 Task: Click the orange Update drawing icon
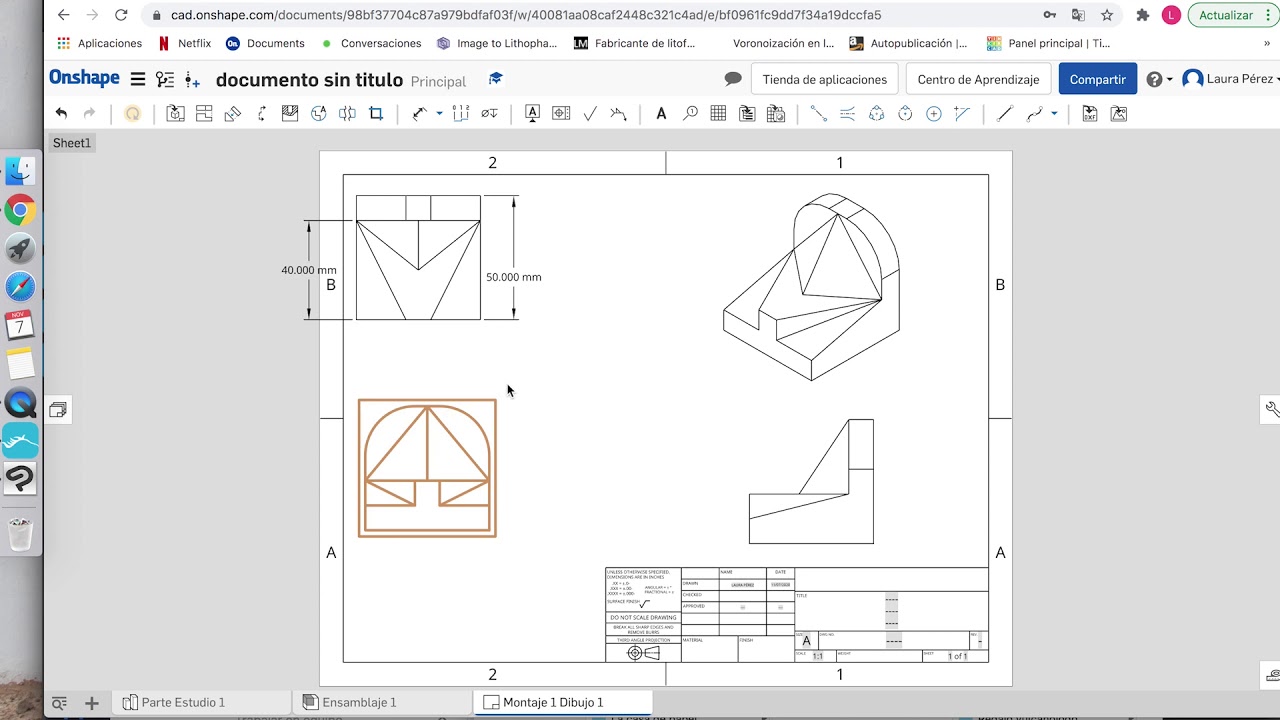click(x=132, y=114)
